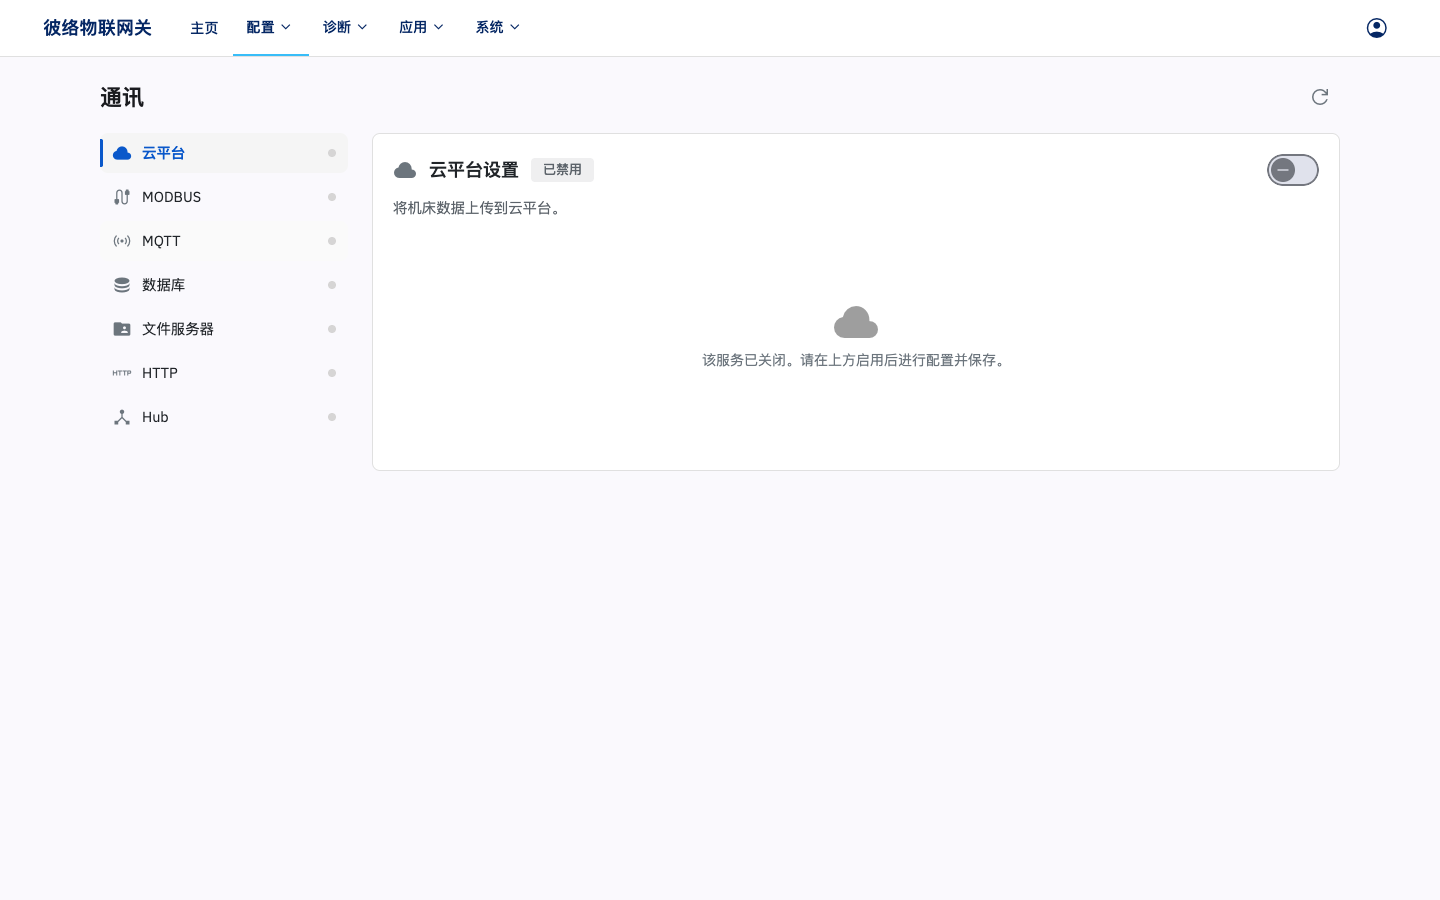Select HTTP in the sidebar
The image size is (1440, 900).
click(x=224, y=373)
